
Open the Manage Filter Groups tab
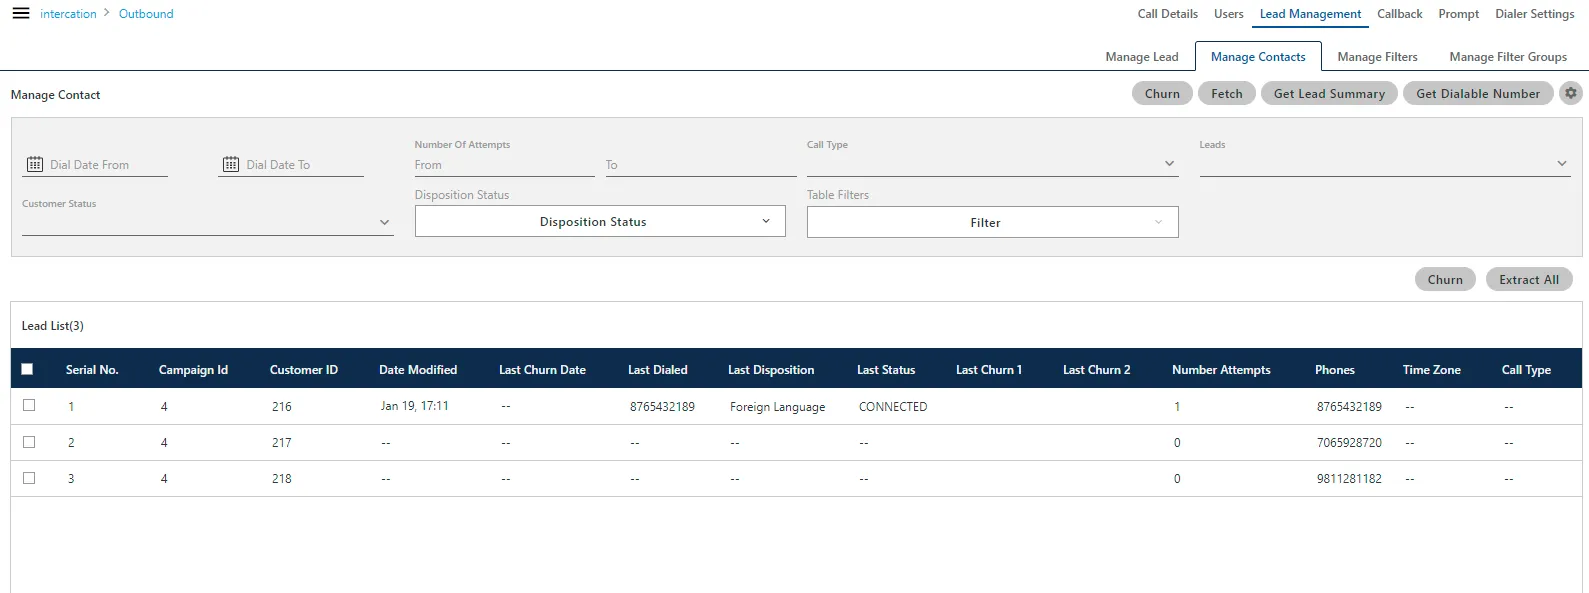pyautogui.click(x=1508, y=57)
